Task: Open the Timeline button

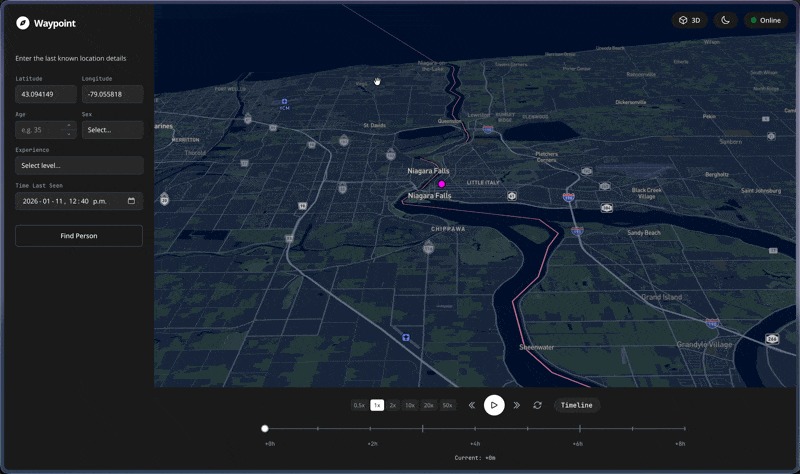Action: [577, 405]
